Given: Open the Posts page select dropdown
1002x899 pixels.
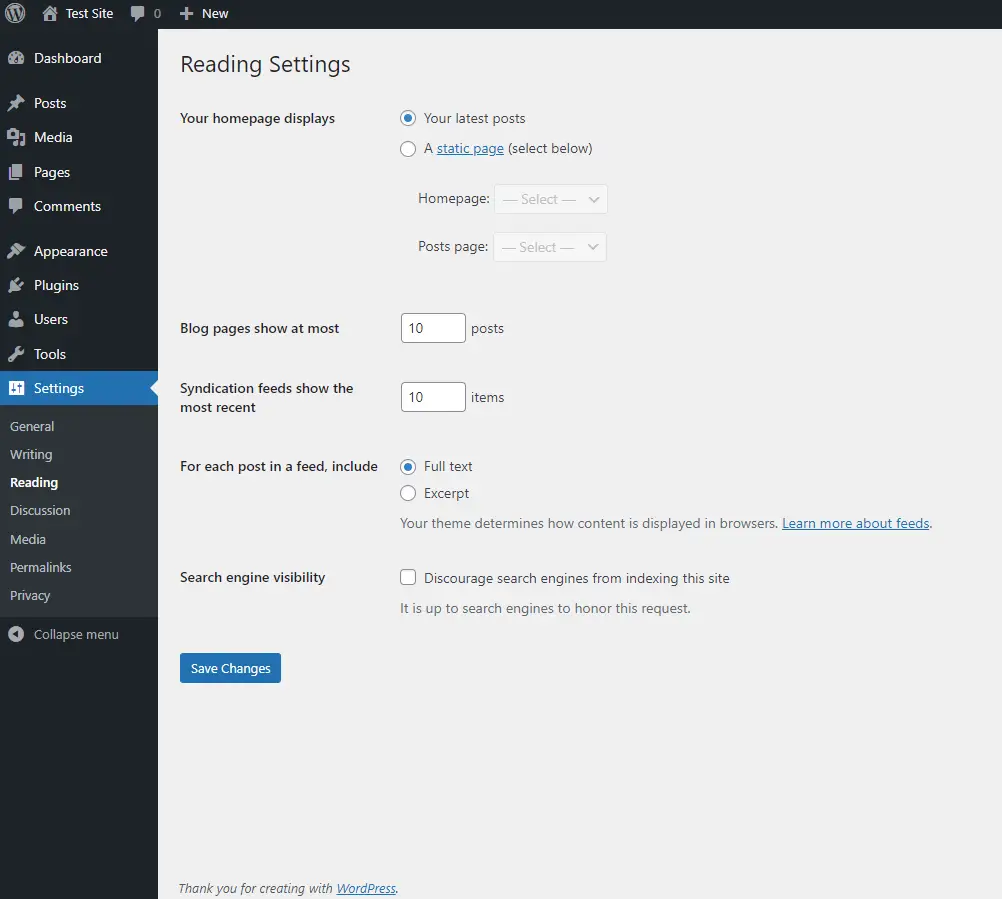Looking at the screenshot, I should coord(550,247).
